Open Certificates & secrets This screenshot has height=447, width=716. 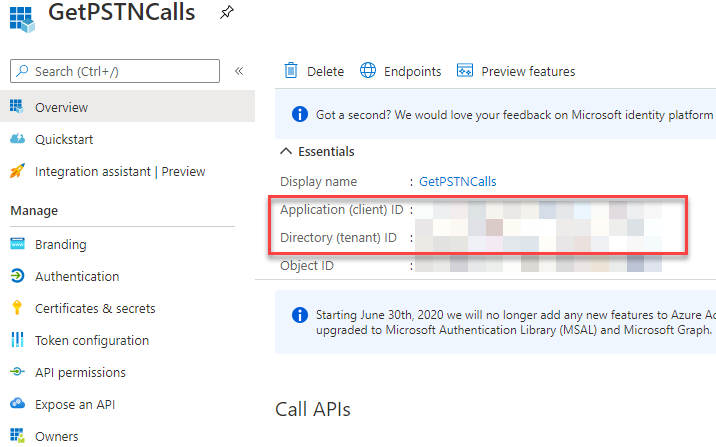95,308
